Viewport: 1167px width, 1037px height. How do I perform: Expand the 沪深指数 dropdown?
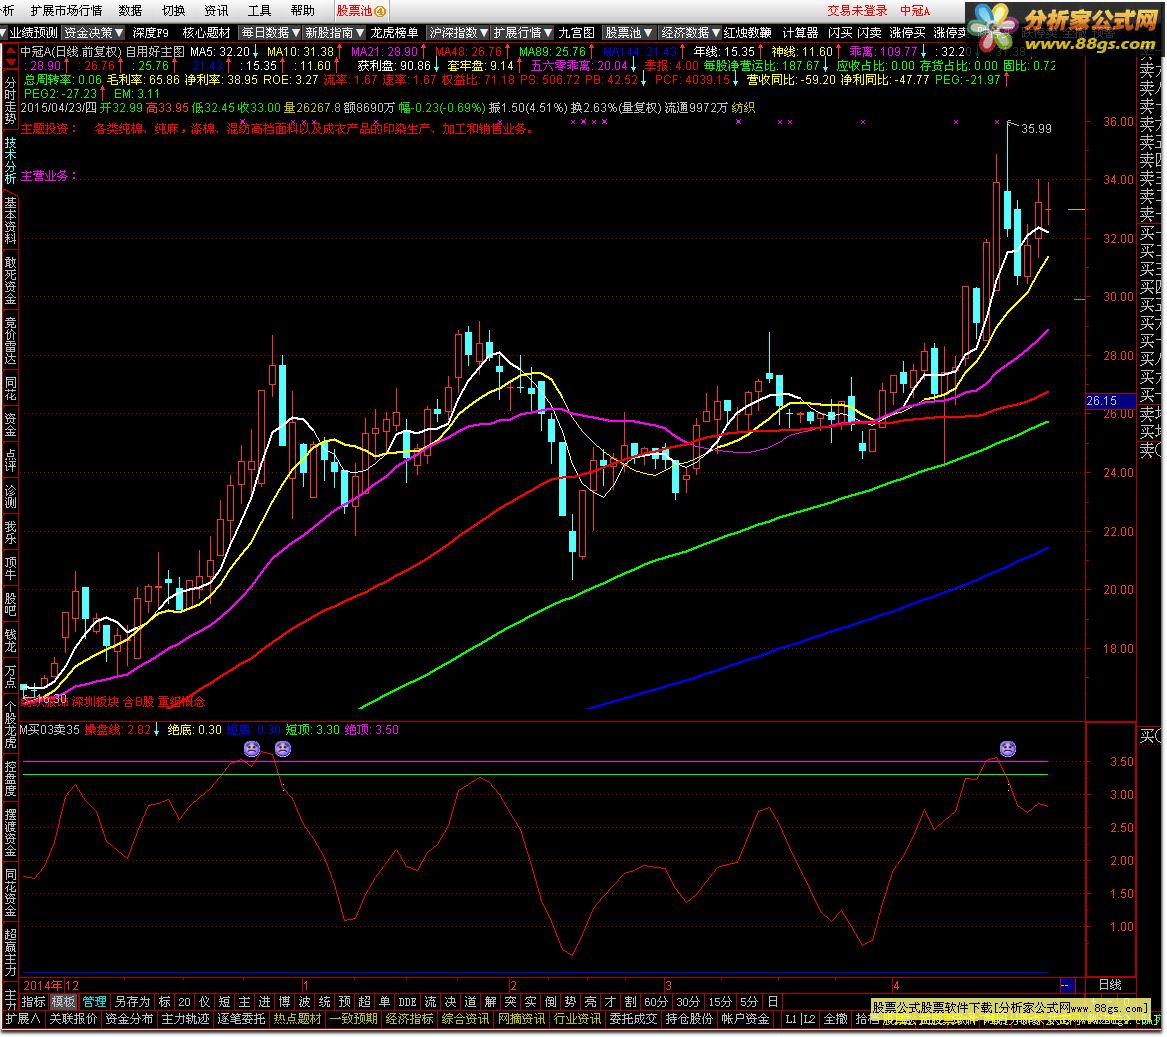click(x=458, y=33)
